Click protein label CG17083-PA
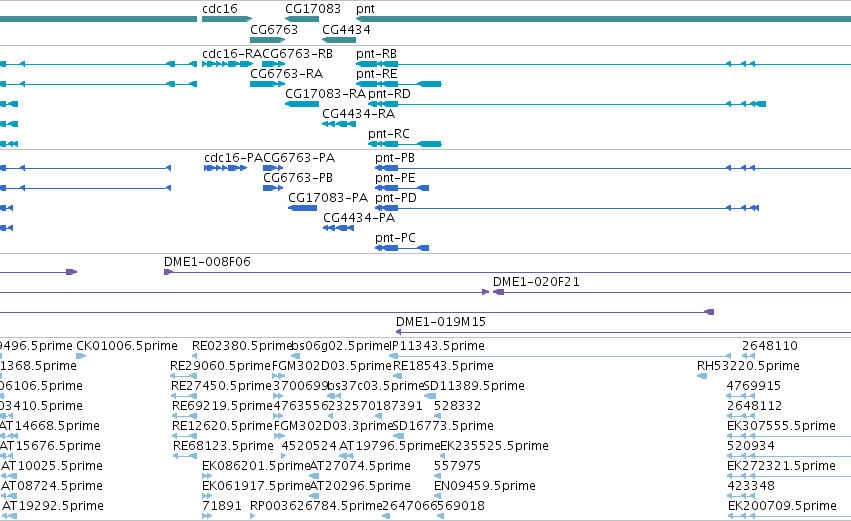The height and width of the screenshot is (521, 851). (328, 198)
